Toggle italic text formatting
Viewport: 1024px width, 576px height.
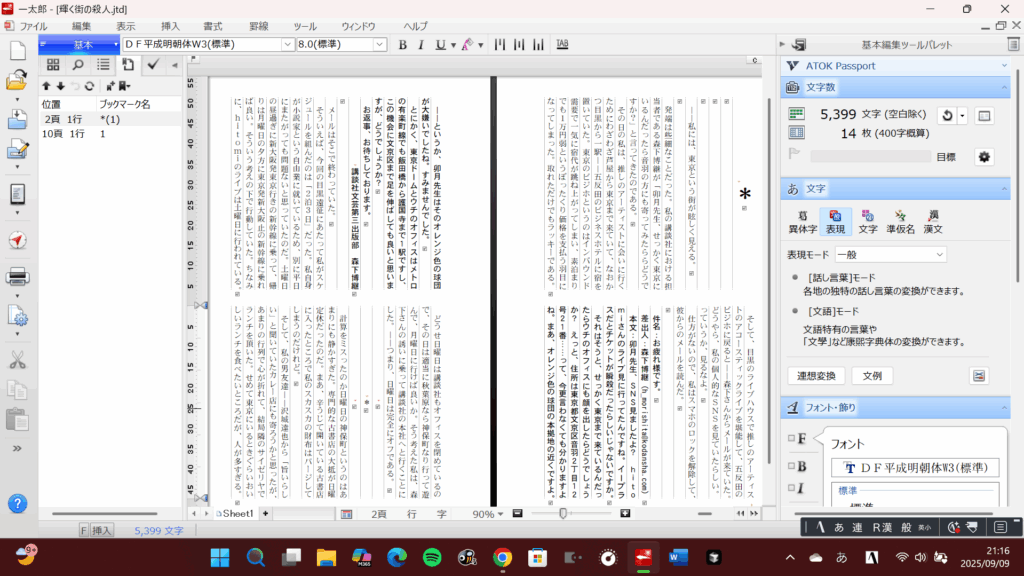click(421, 45)
